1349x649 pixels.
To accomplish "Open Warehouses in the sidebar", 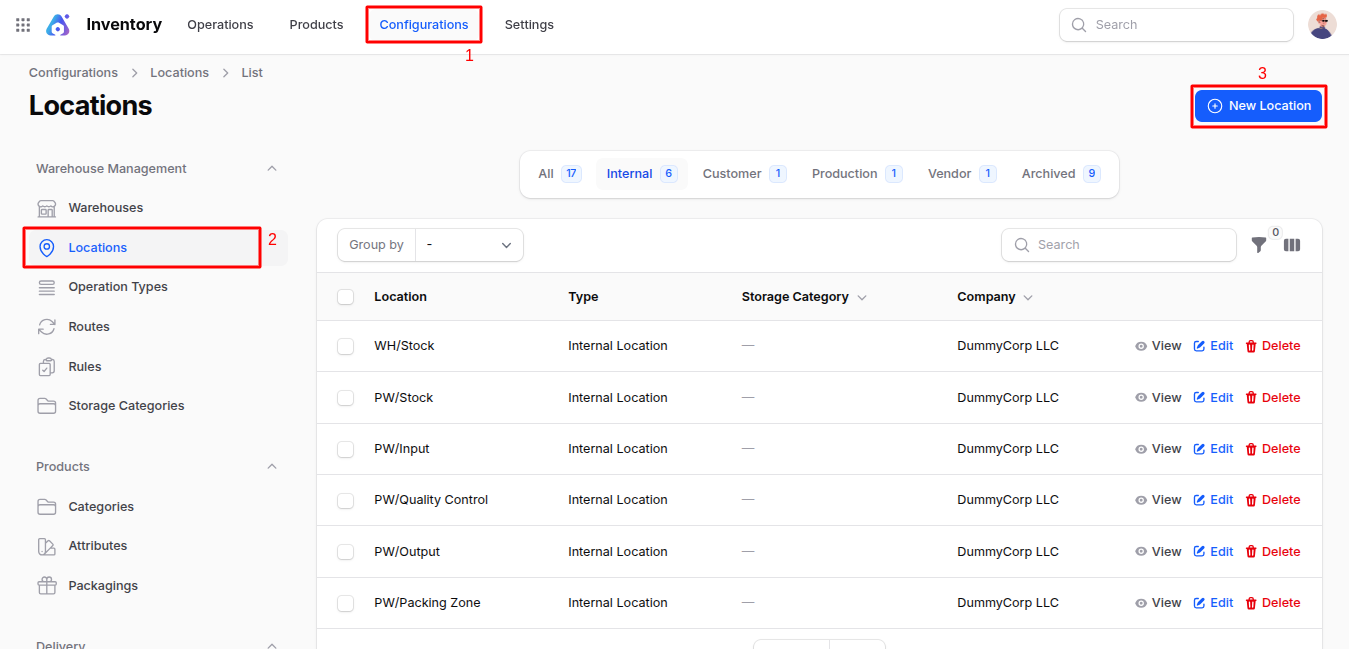I will (x=105, y=208).
